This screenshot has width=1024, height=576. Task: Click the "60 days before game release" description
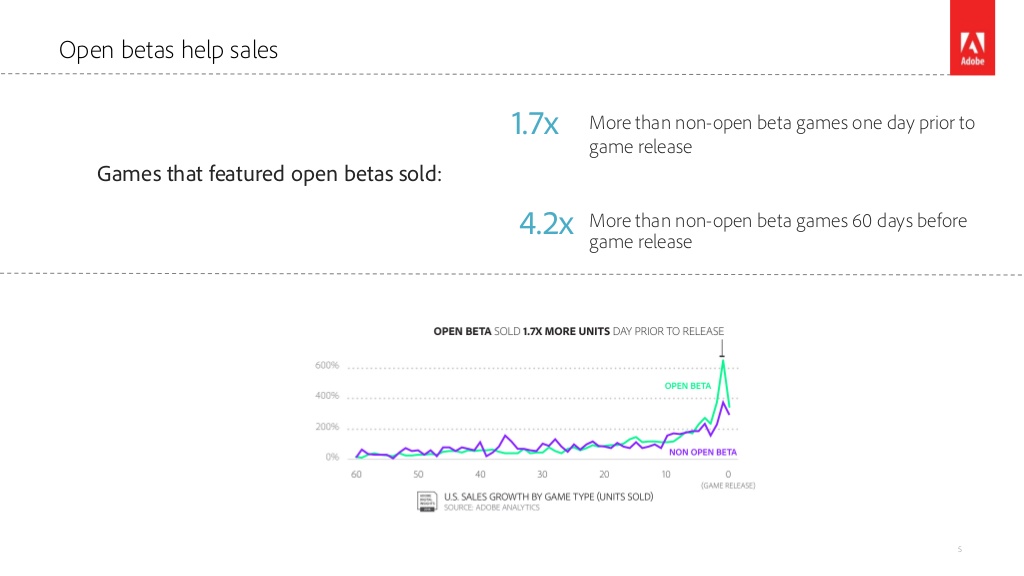click(778, 231)
